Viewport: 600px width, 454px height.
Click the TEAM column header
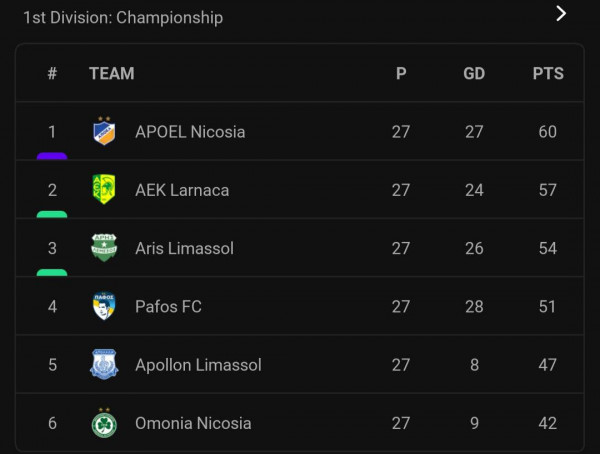coord(112,73)
